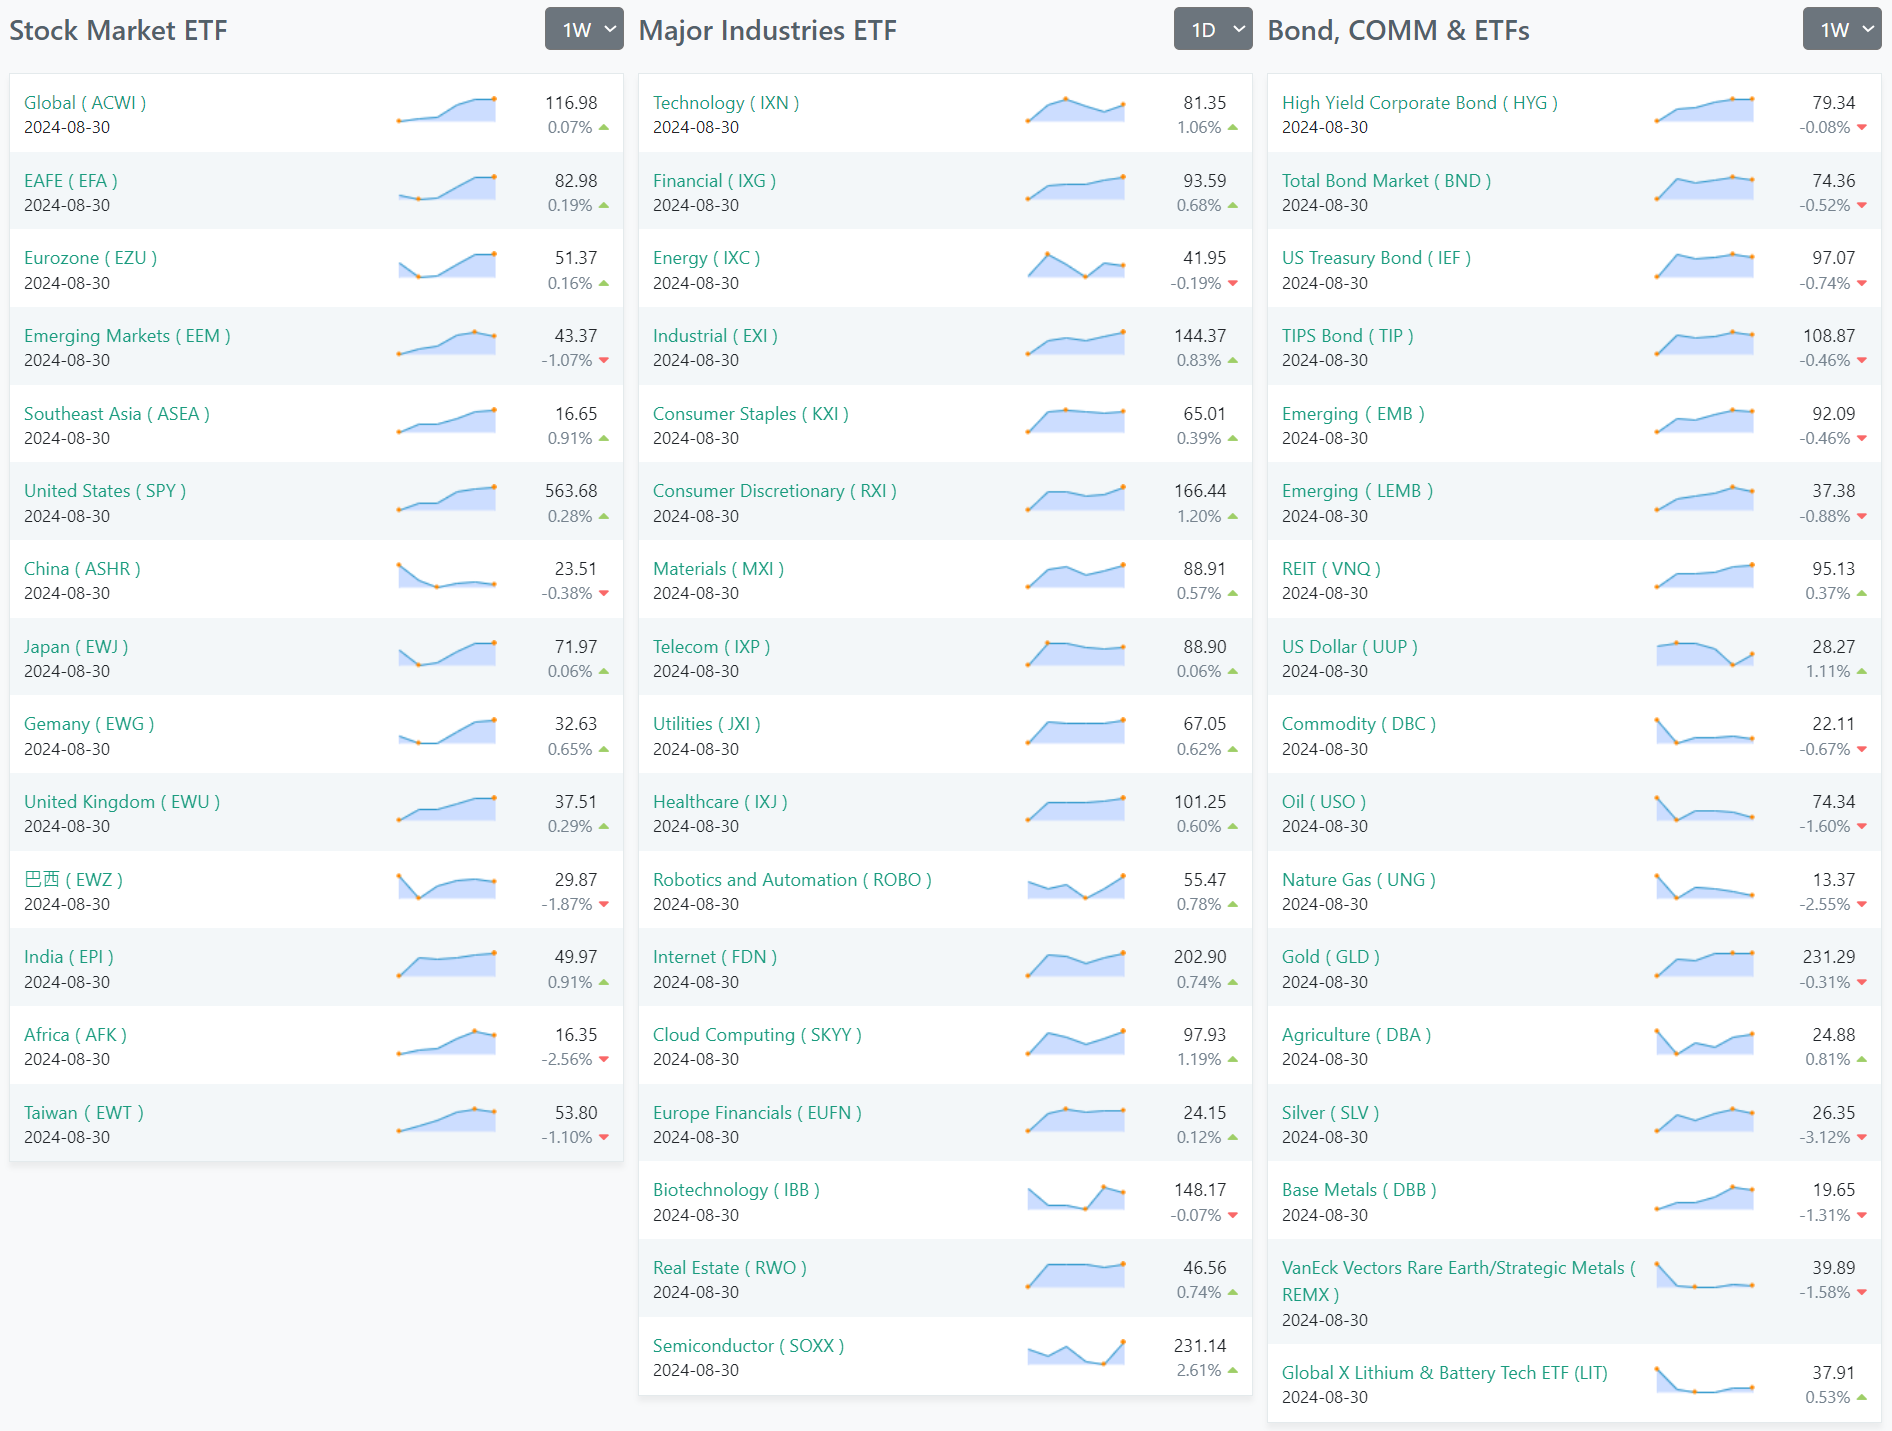Screen dimensions: 1892x1431
Task: Click the Silver ( SLV ) sparkline chart
Action: point(1705,1120)
